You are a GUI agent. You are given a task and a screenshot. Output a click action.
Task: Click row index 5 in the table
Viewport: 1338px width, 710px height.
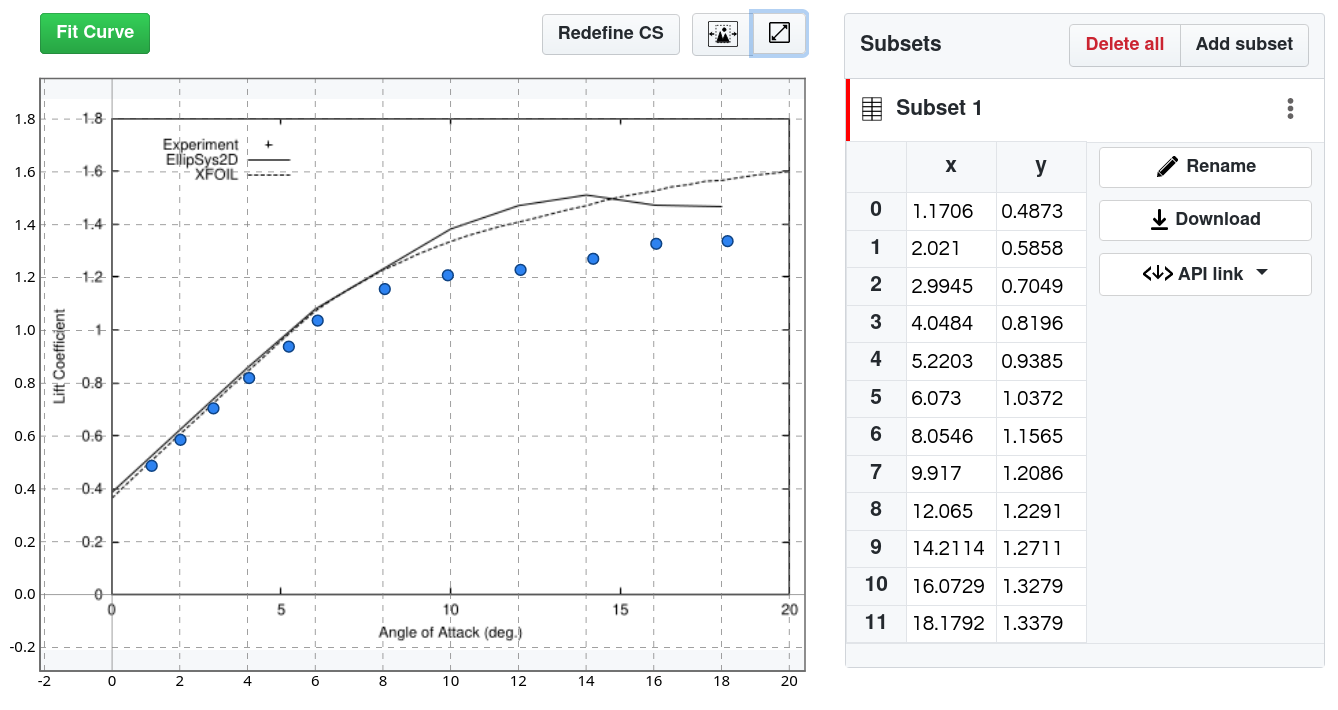pos(876,398)
